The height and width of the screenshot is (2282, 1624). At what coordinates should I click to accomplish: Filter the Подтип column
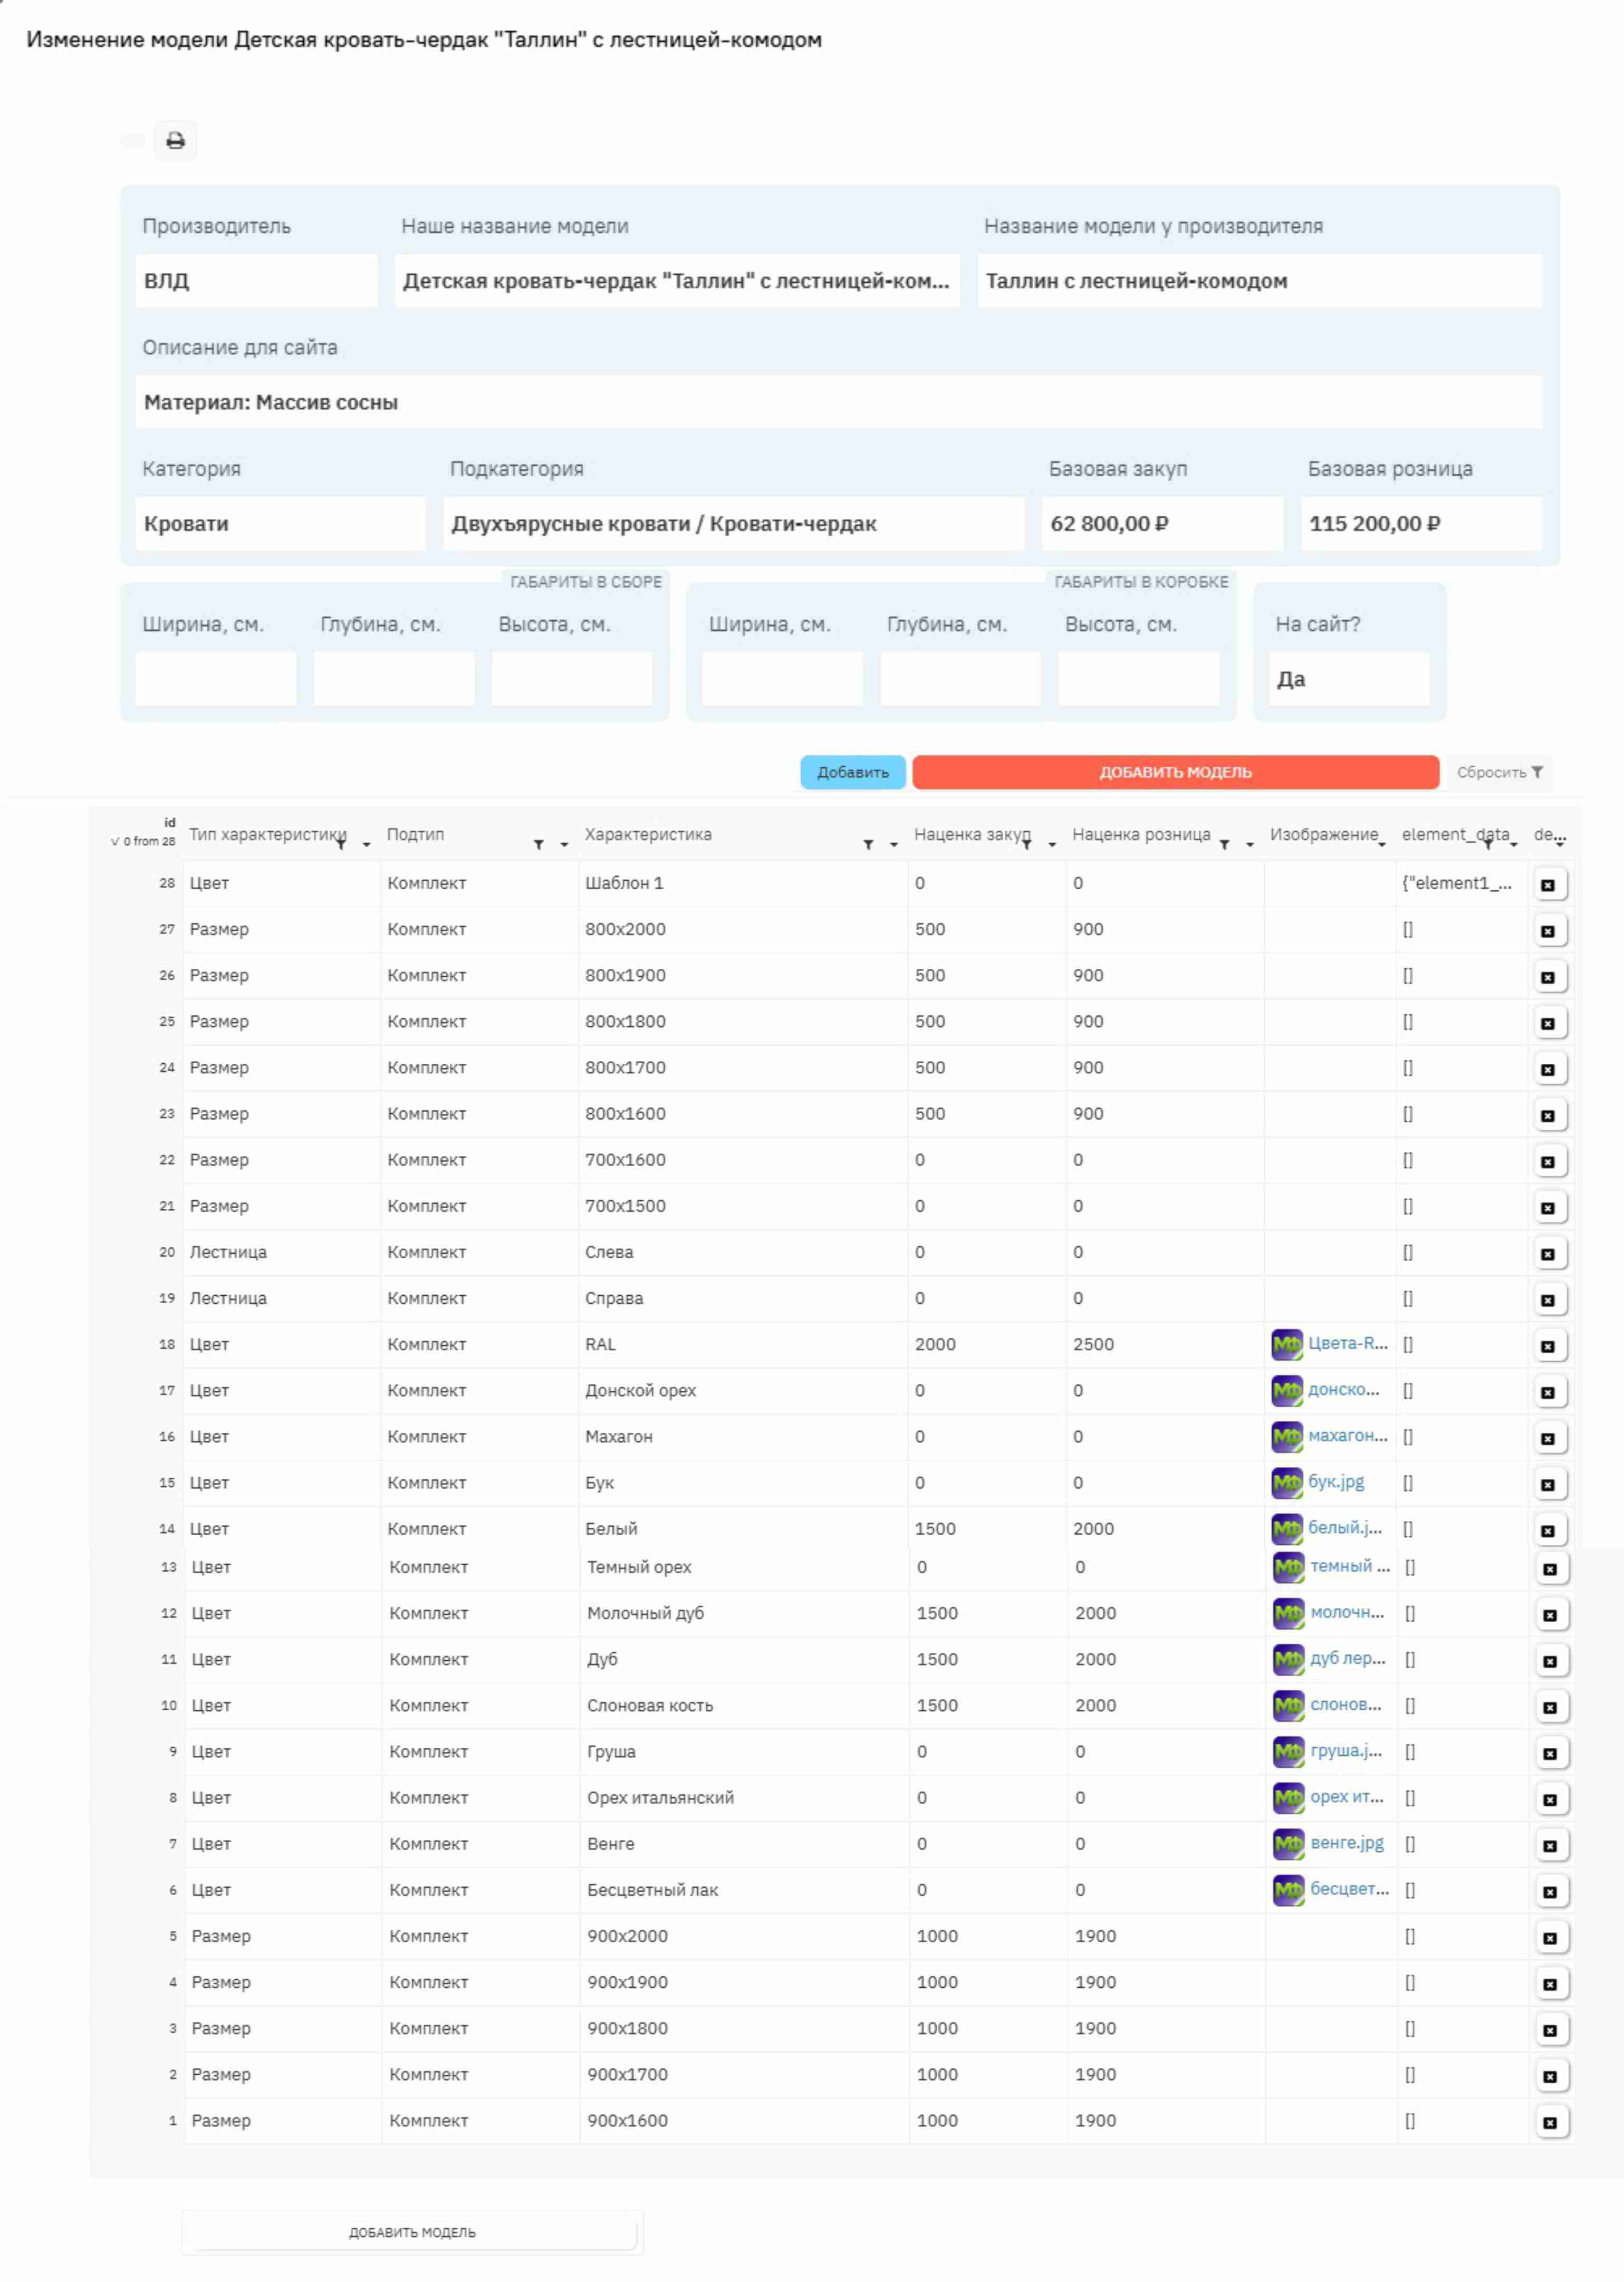538,845
